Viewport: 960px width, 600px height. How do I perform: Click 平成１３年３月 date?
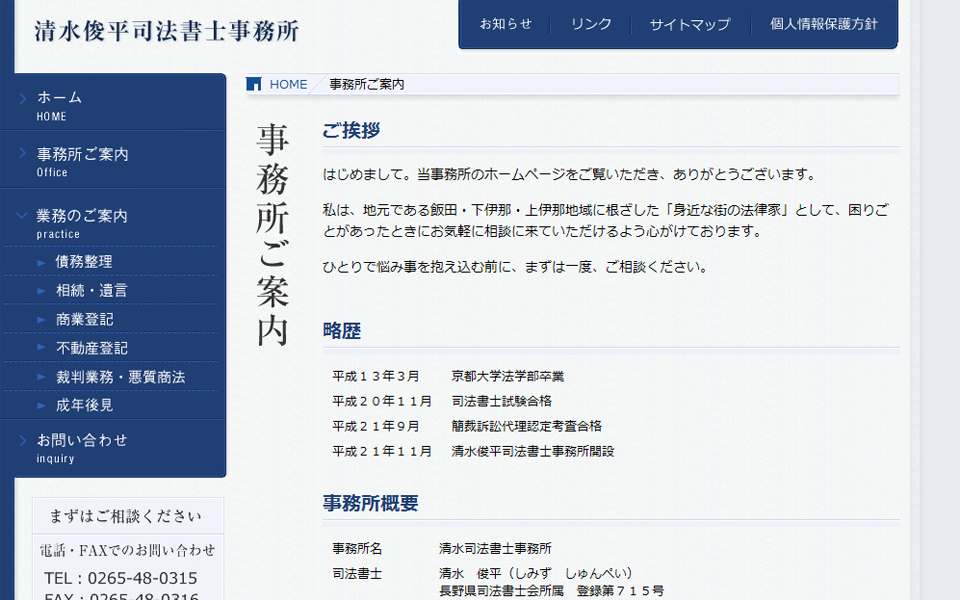pos(376,376)
